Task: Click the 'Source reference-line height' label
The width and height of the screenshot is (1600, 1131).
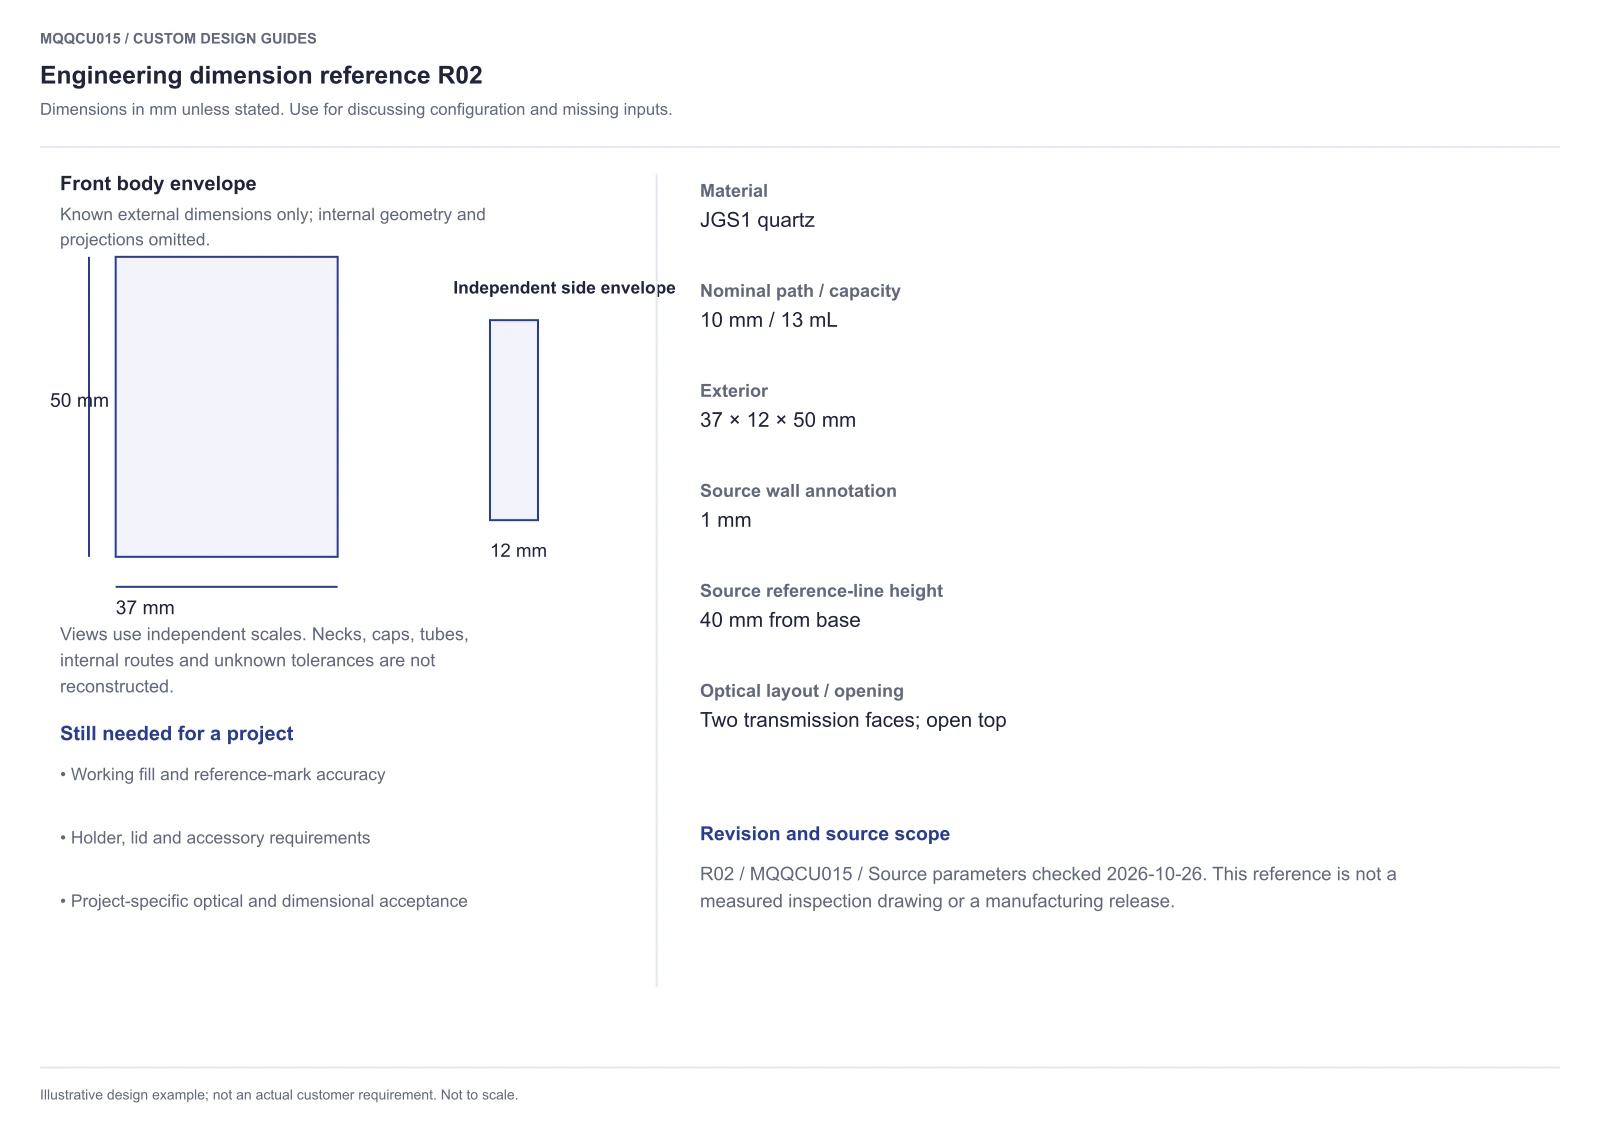Action: [821, 591]
